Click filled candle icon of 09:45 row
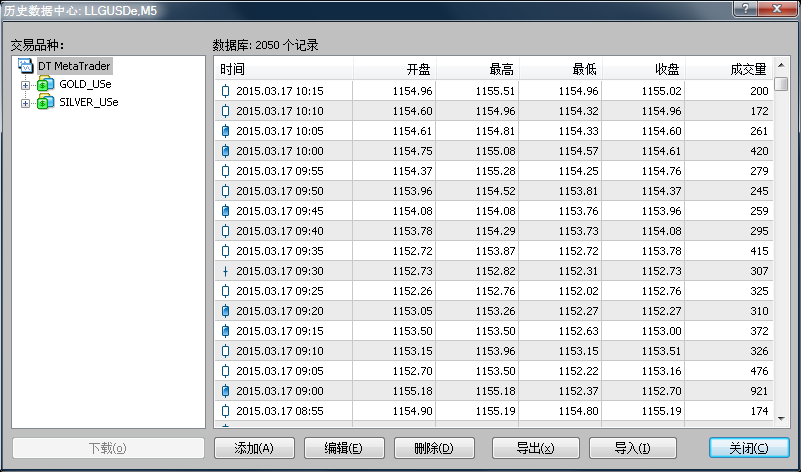This screenshot has height=472, width=801. (x=225, y=211)
